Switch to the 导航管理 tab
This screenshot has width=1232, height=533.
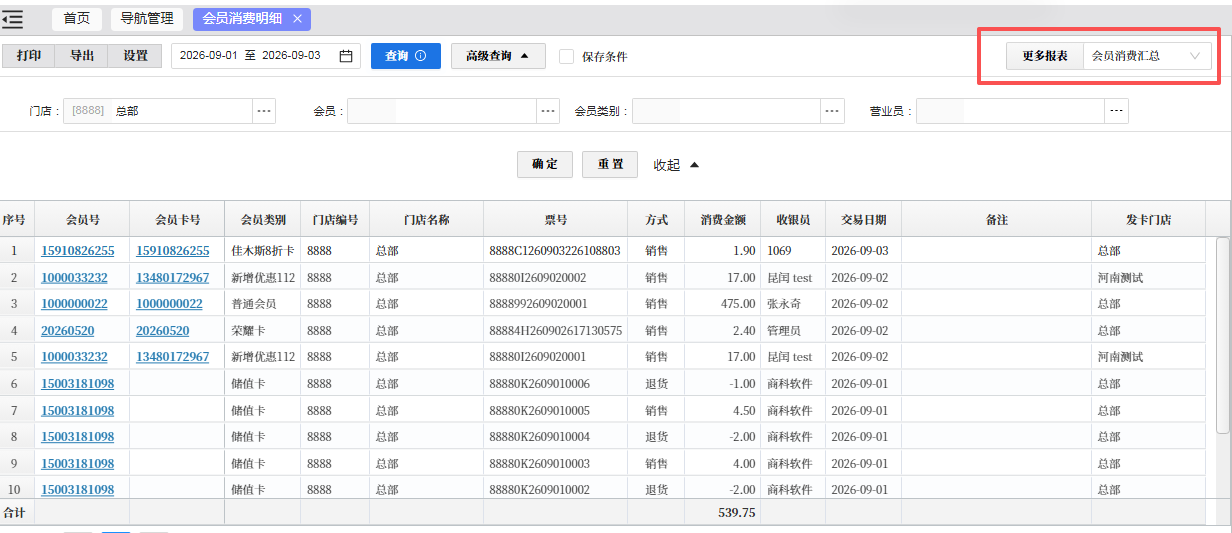(146, 18)
